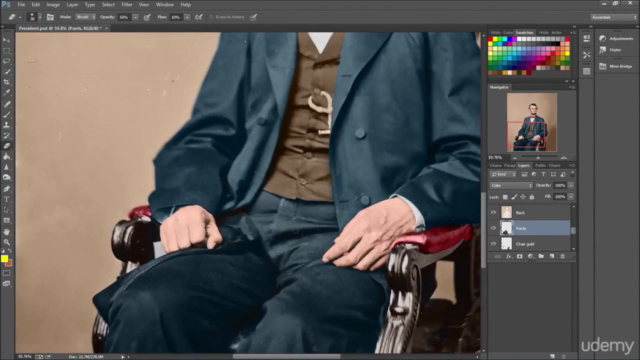Select the Paint Bucket tool
640x360 pixels.
7,157
